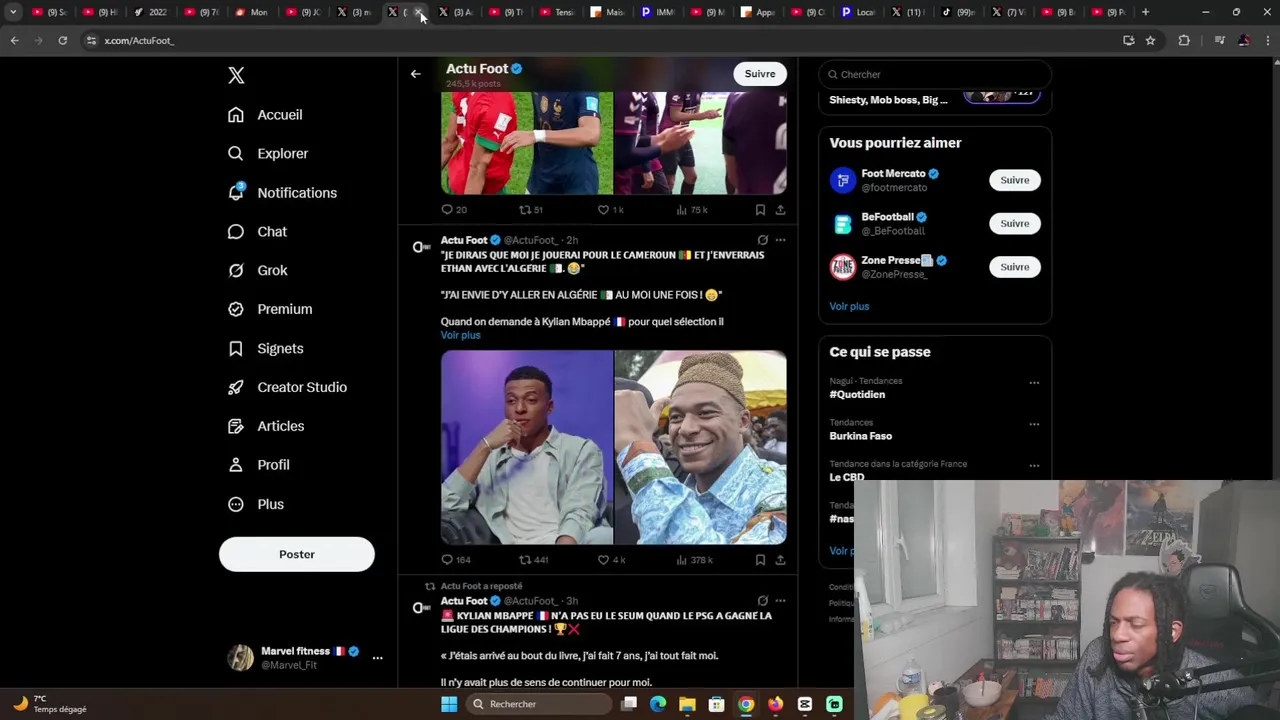Open the Notifications bell in the sidebar
The height and width of the screenshot is (720, 1280).
(281, 193)
